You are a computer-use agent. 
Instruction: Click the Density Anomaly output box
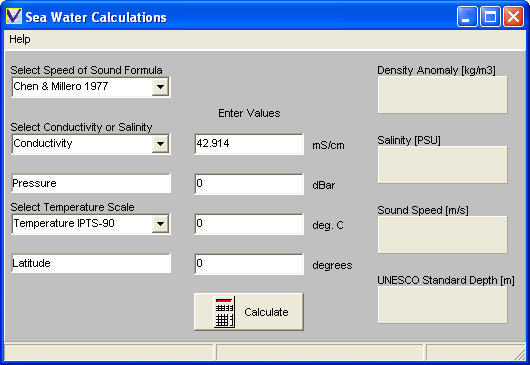442,95
